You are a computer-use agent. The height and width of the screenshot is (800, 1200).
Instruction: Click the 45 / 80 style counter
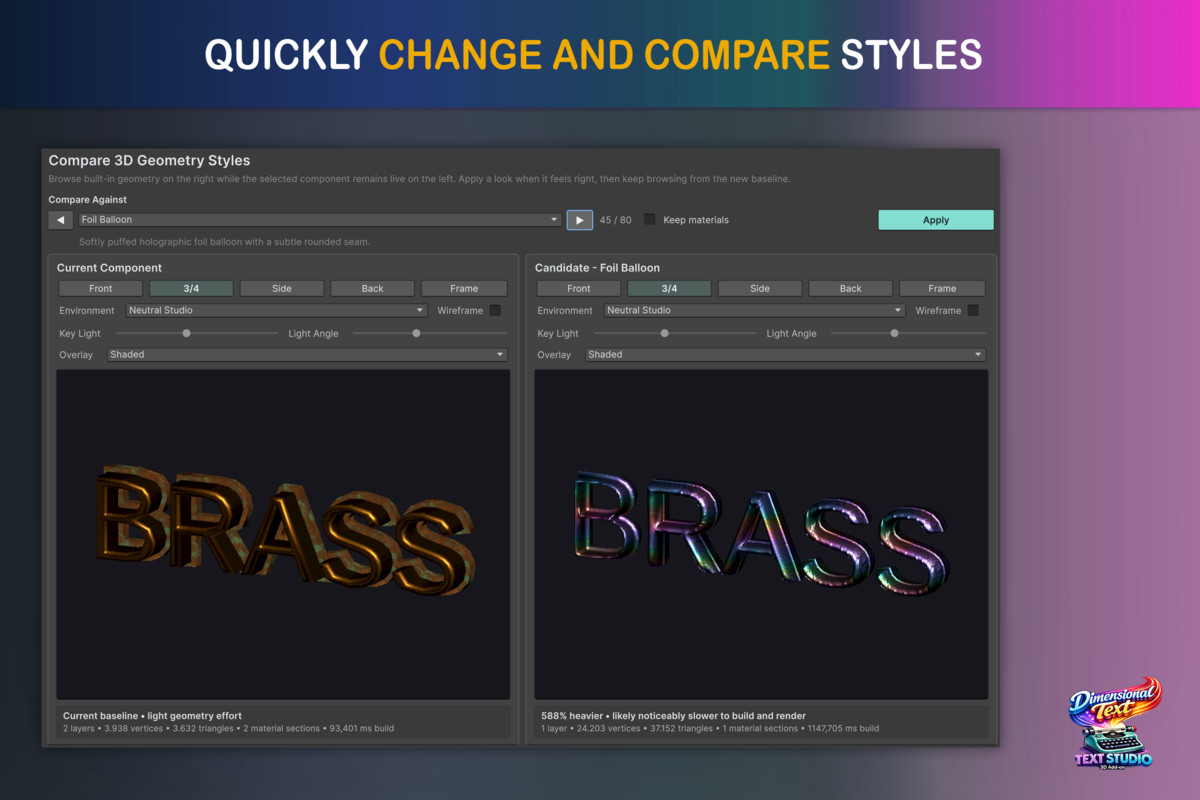tap(615, 220)
